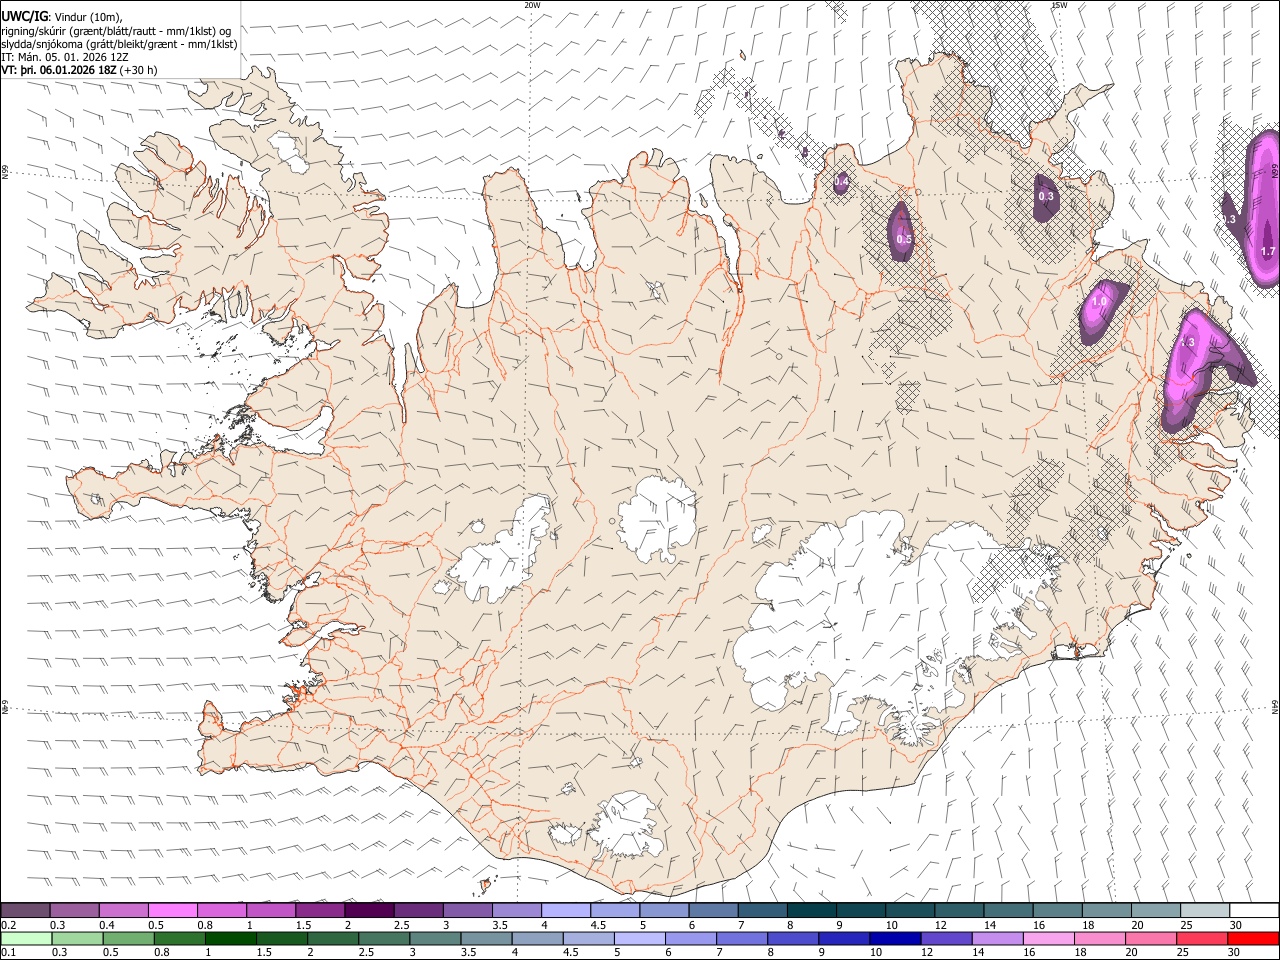1280x960 pixels.
Task: Click the 0.4 snowfall value on the map
Action: [x=842, y=182]
